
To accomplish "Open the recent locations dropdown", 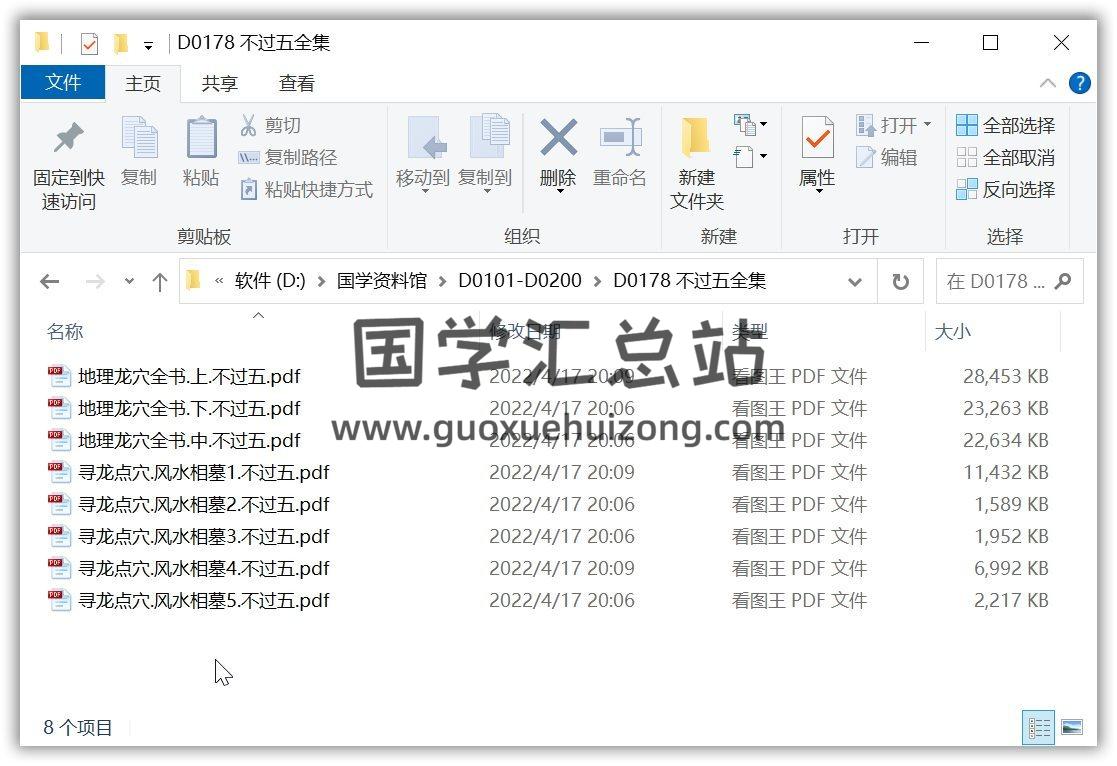I will 129,281.
